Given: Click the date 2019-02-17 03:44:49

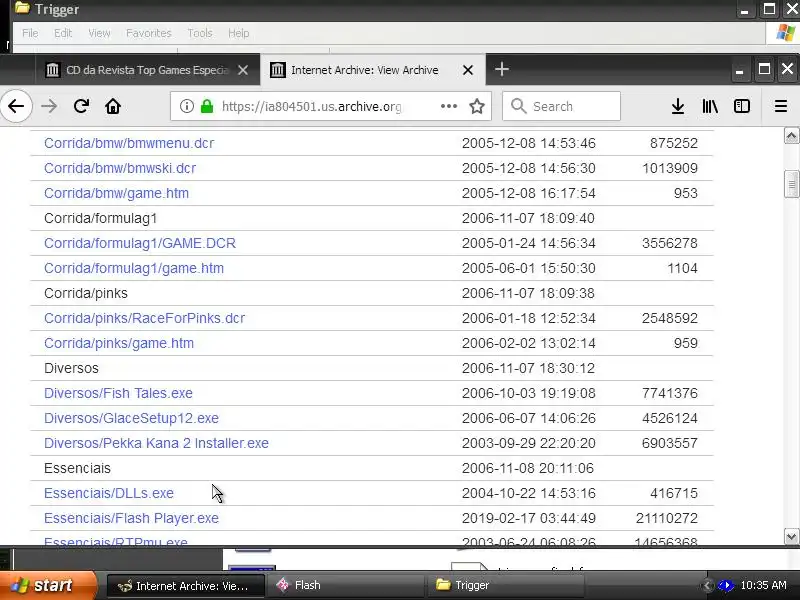Looking at the screenshot, I should click(529, 518).
